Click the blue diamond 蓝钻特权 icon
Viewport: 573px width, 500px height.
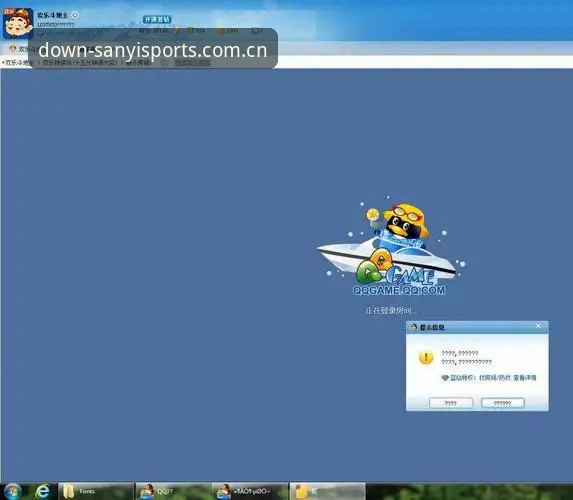coord(445,378)
